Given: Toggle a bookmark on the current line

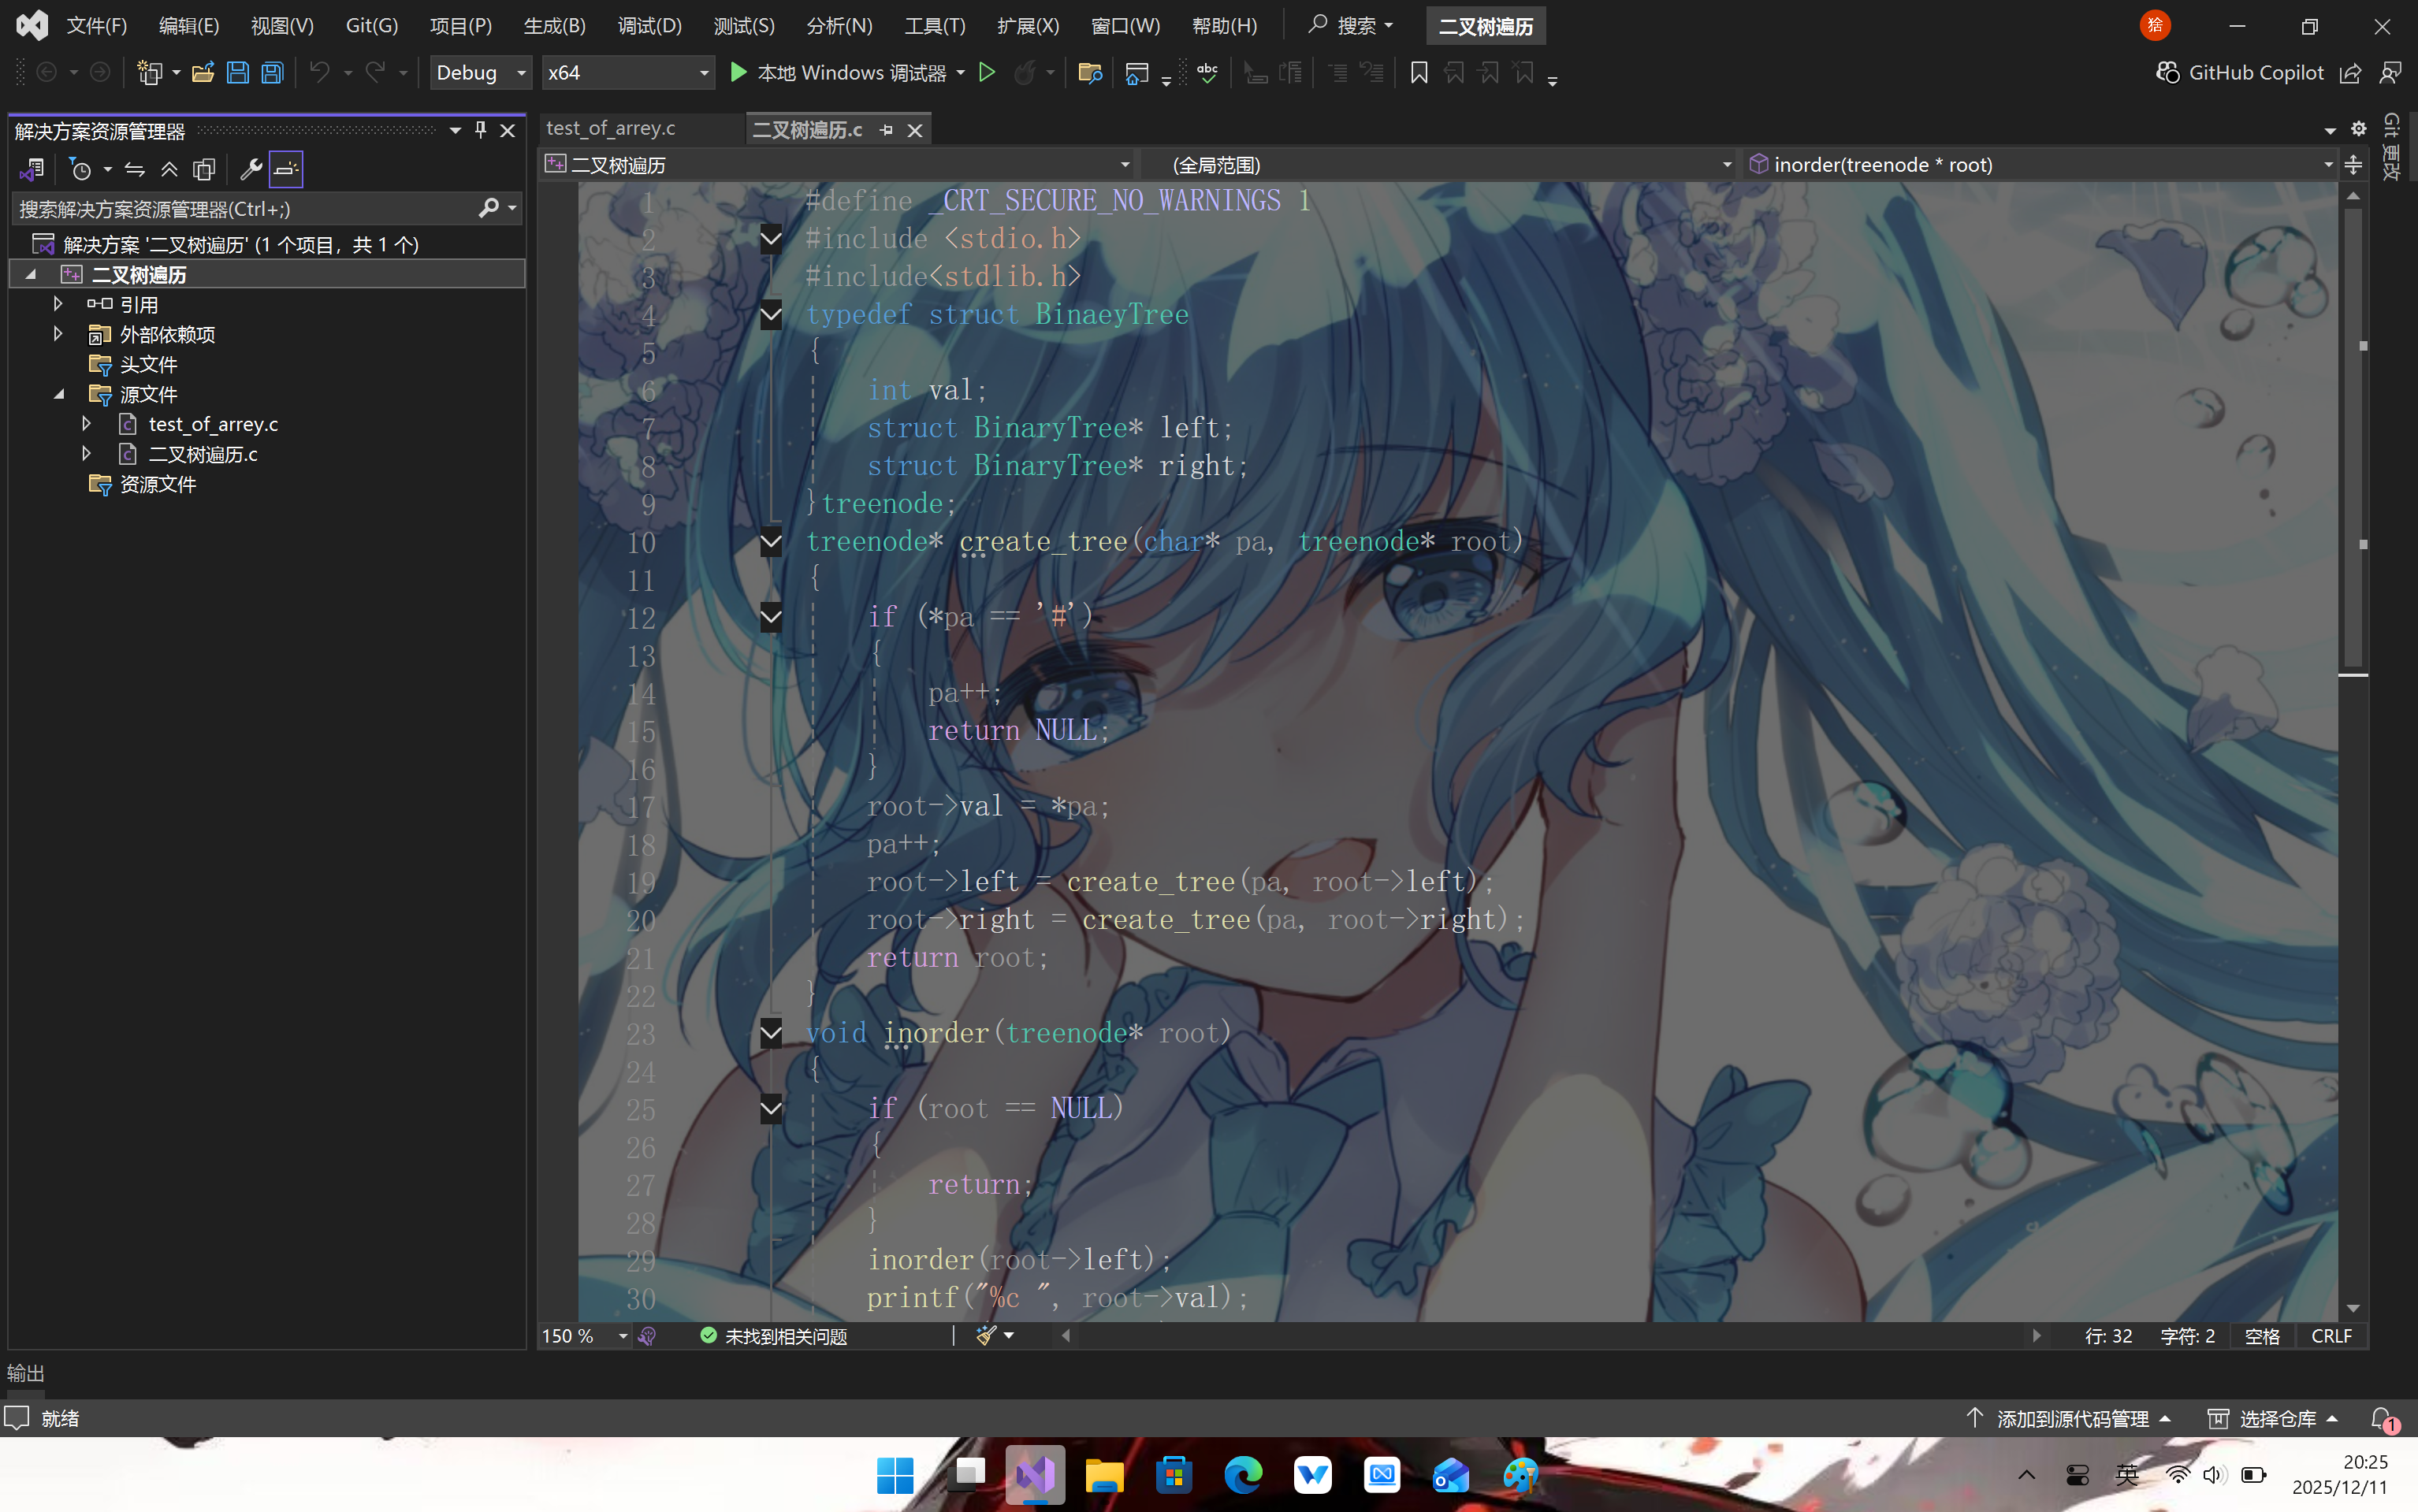Looking at the screenshot, I should point(1418,73).
